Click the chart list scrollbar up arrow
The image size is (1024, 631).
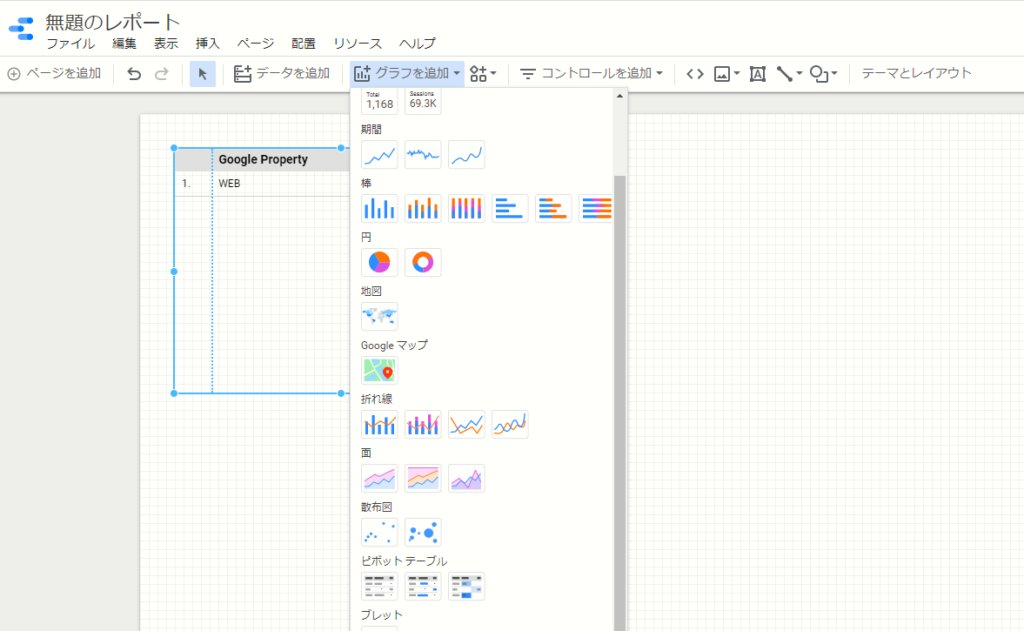pos(620,96)
